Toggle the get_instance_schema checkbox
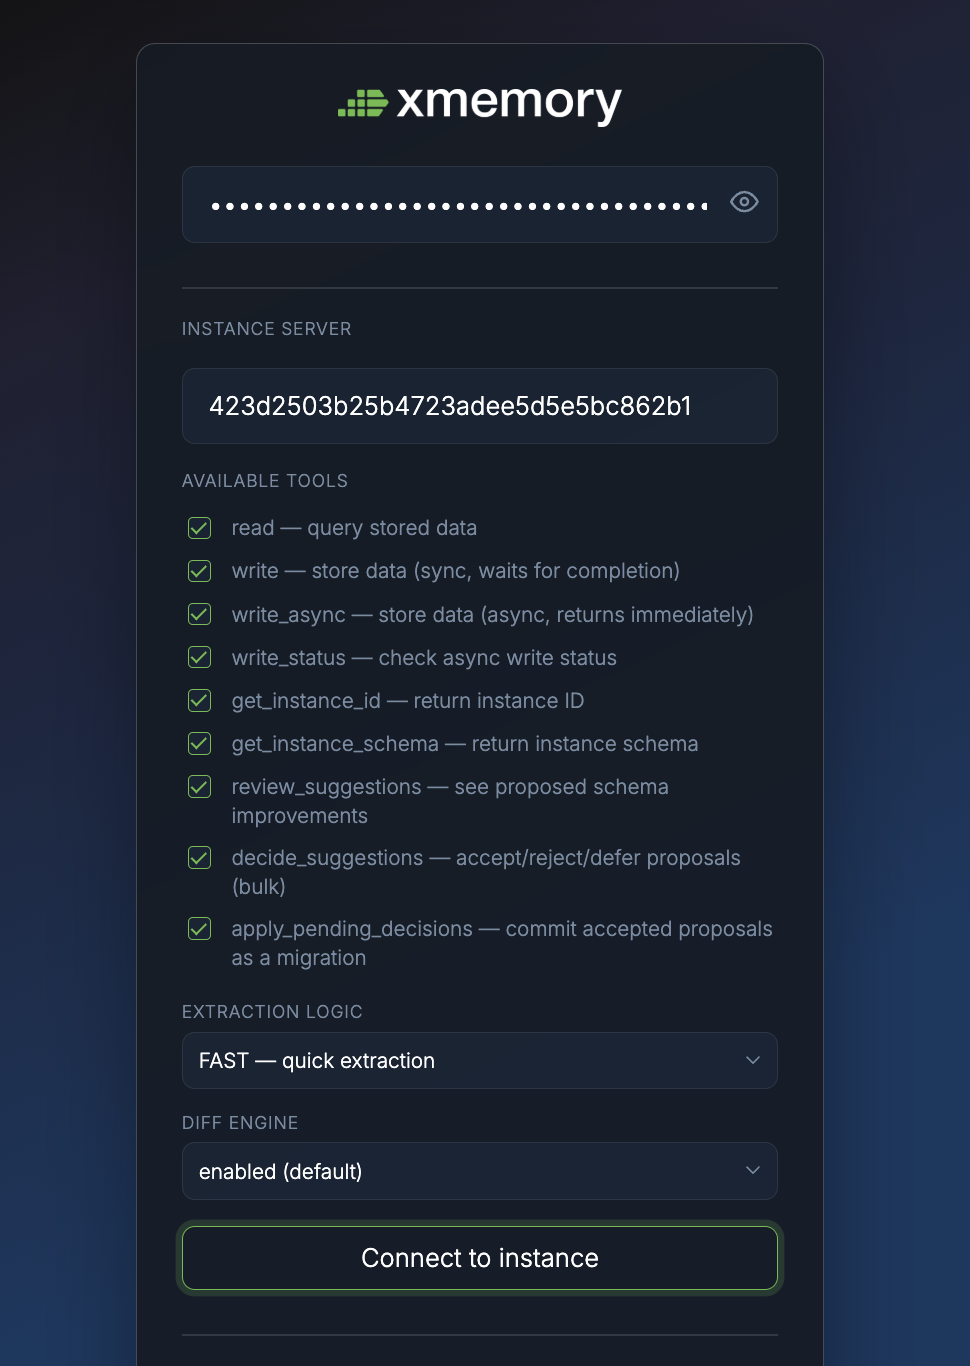Screen dimensions: 970x1366 pyautogui.click(x=200, y=744)
